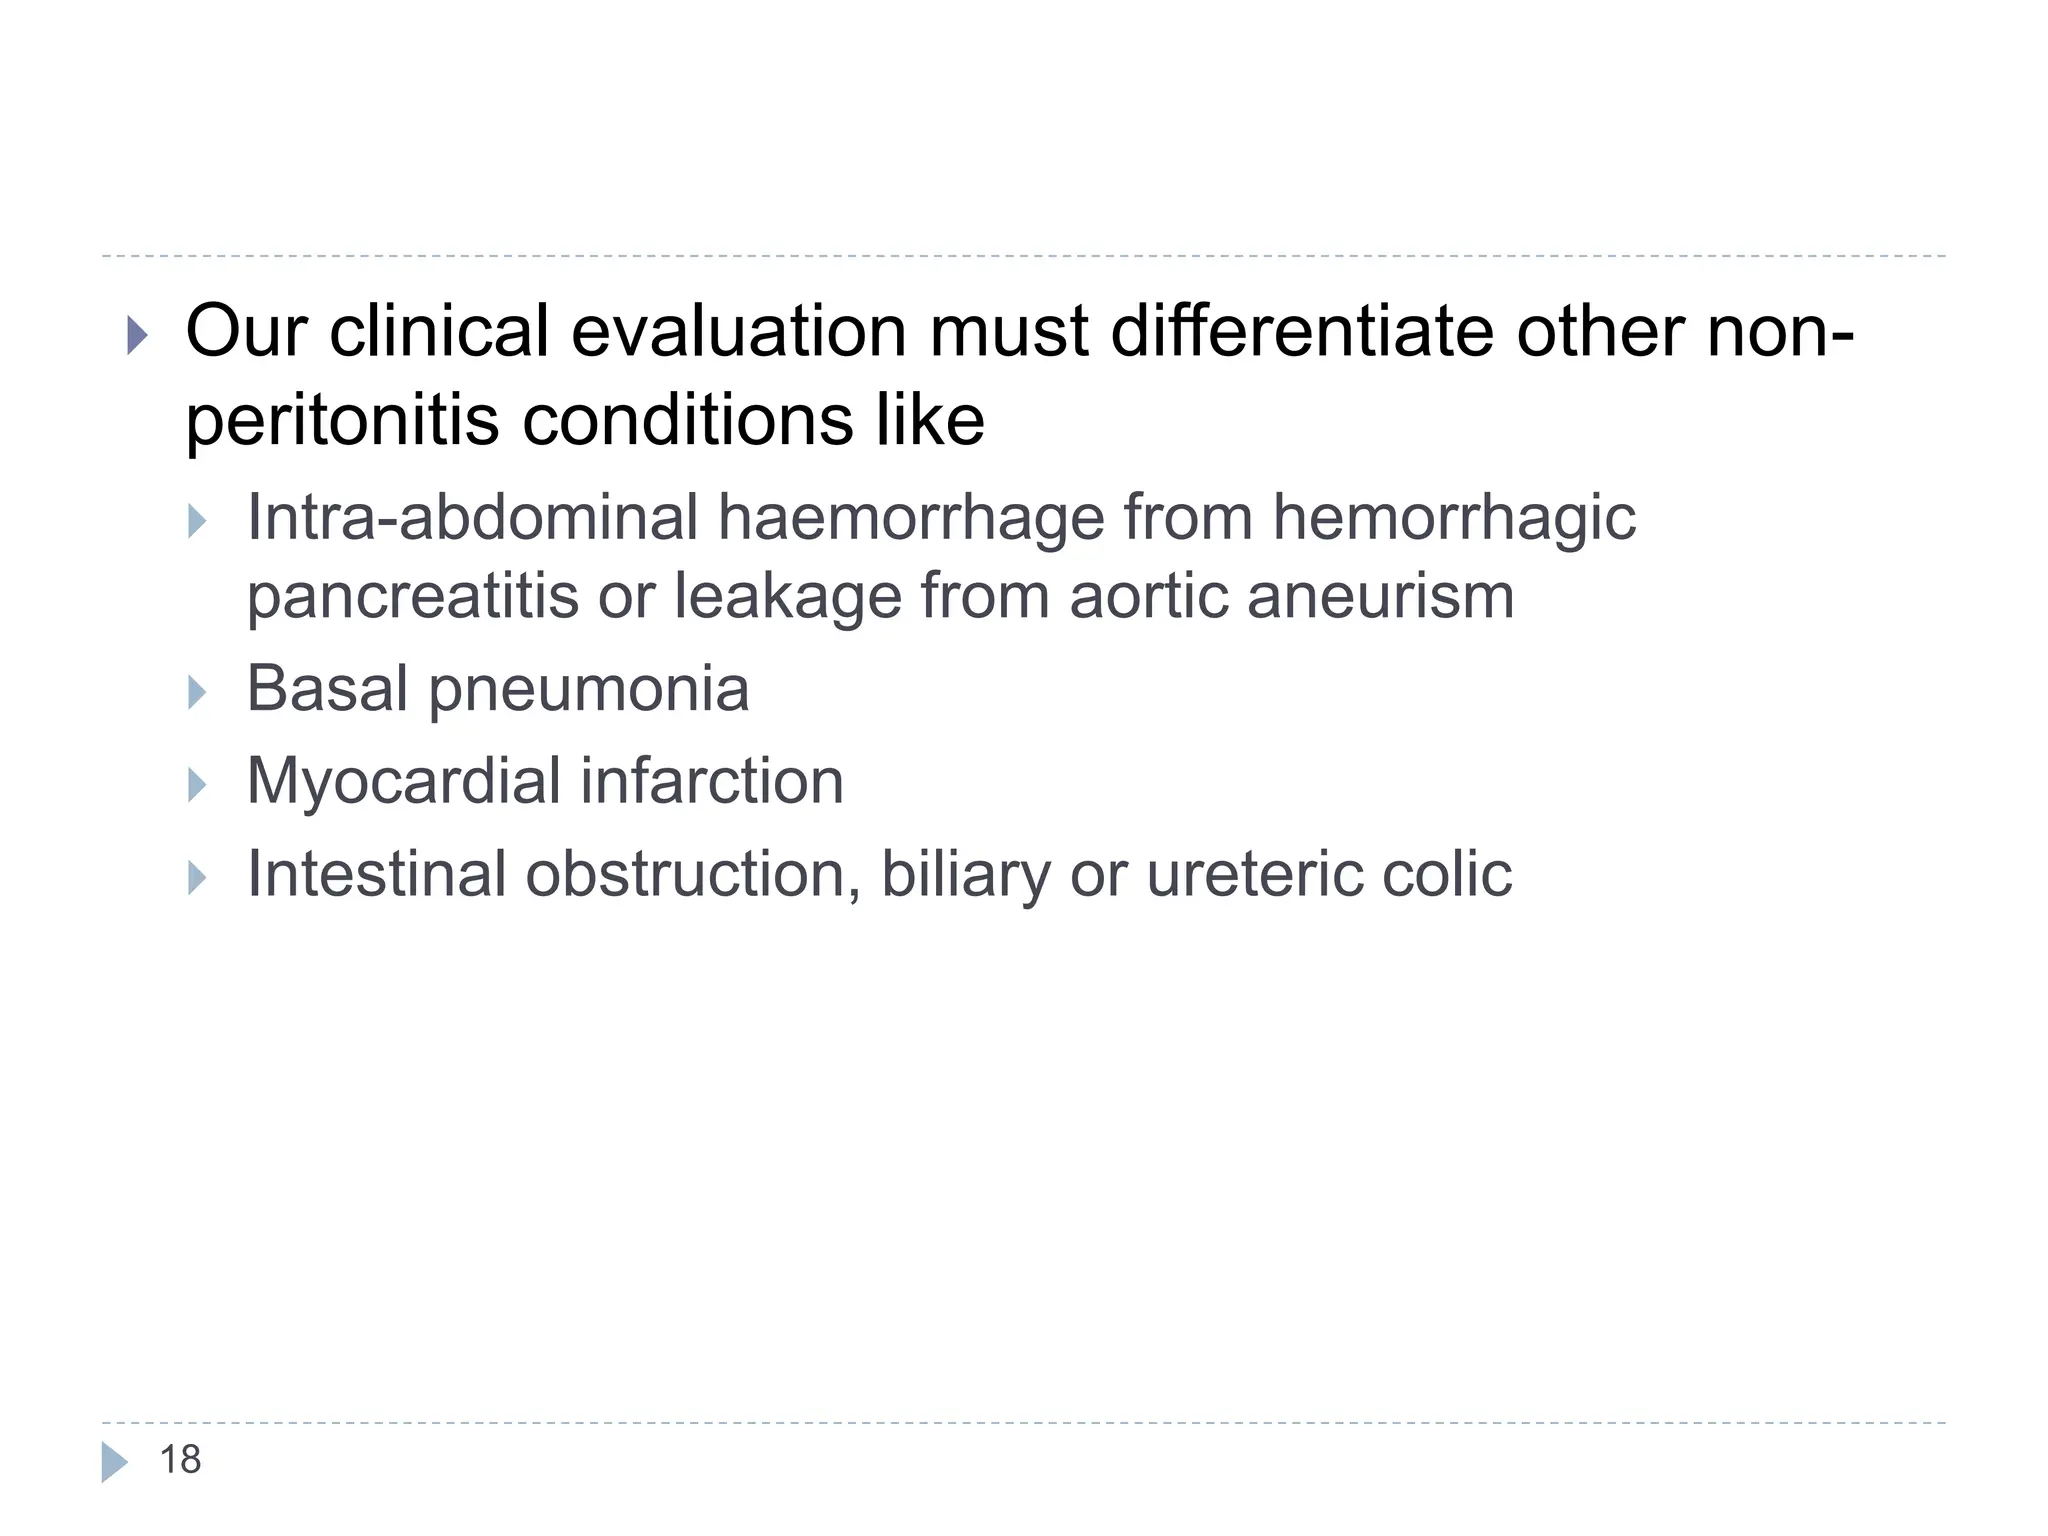
Task: Click the 'Intra-abdominal haemorrhage from hemorrhagic' line
Action: 941,519
